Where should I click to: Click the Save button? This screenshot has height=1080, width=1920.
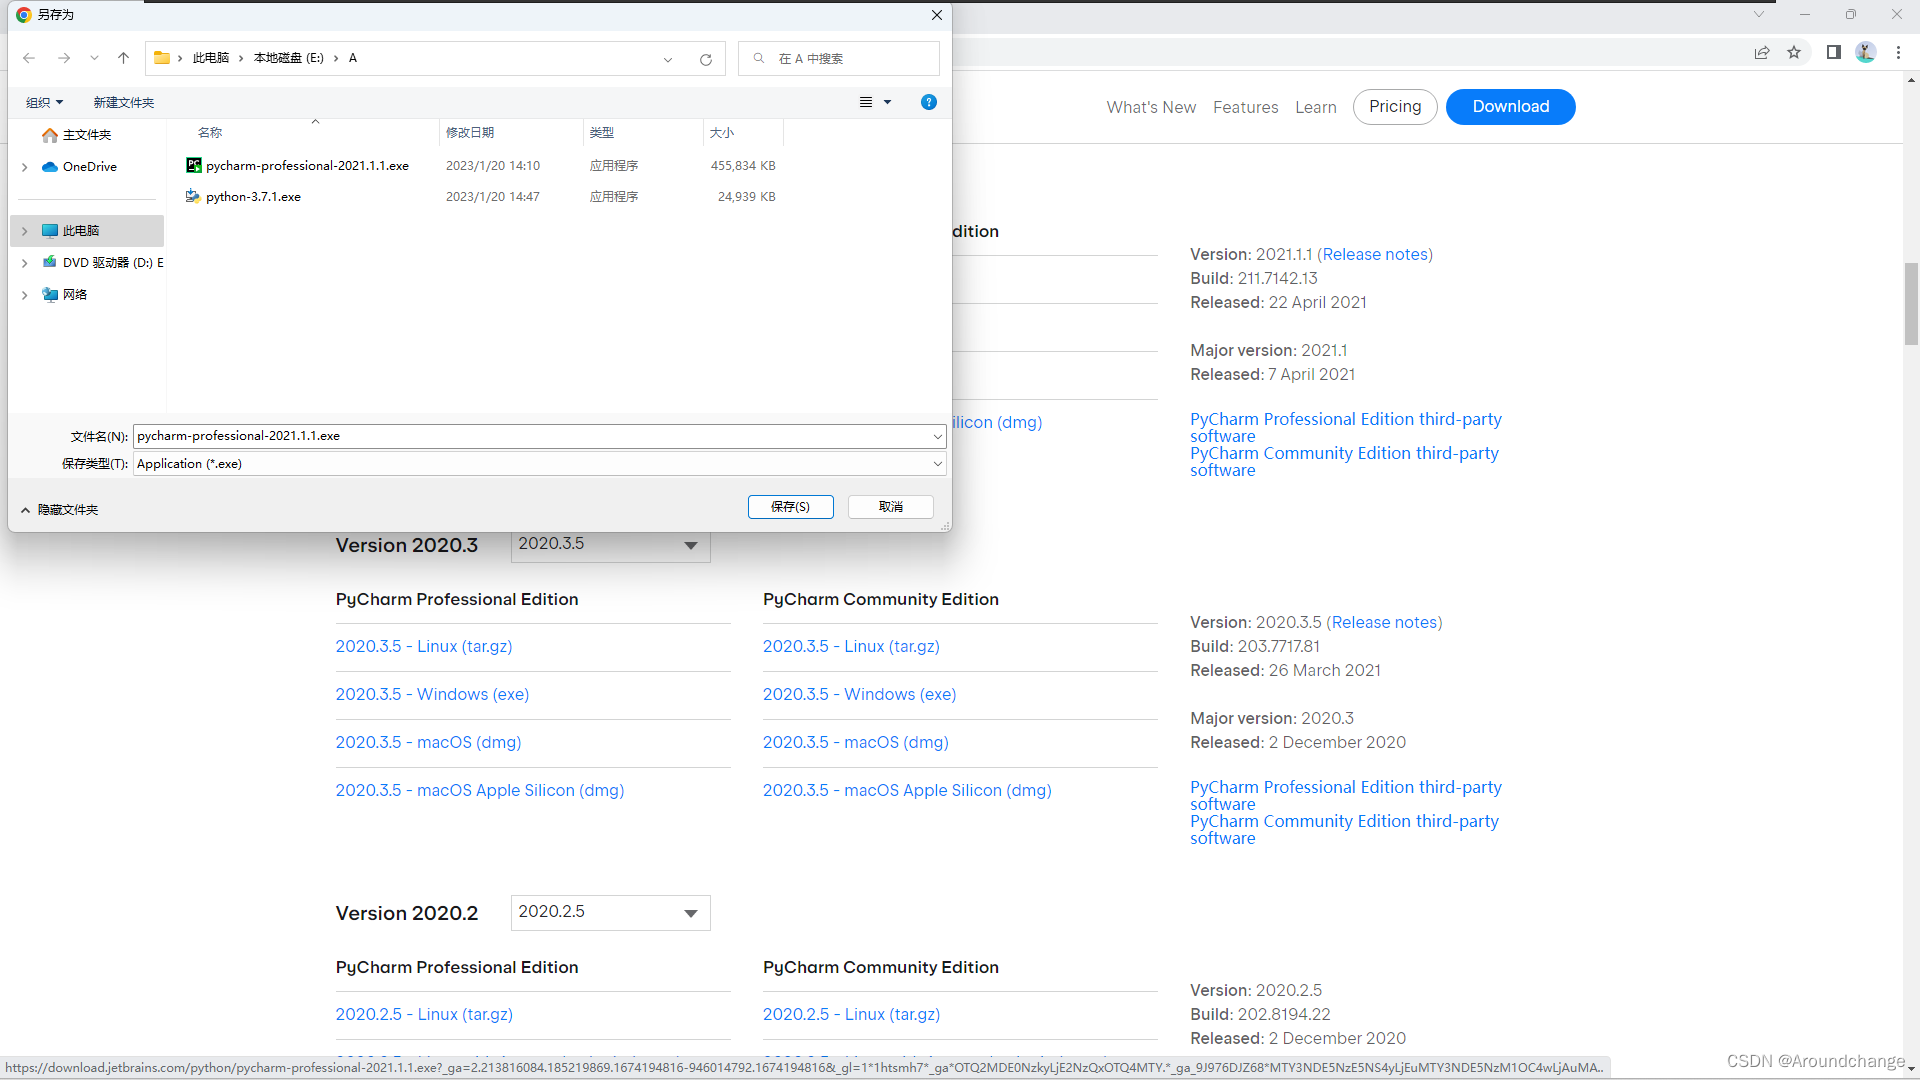pos(790,507)
